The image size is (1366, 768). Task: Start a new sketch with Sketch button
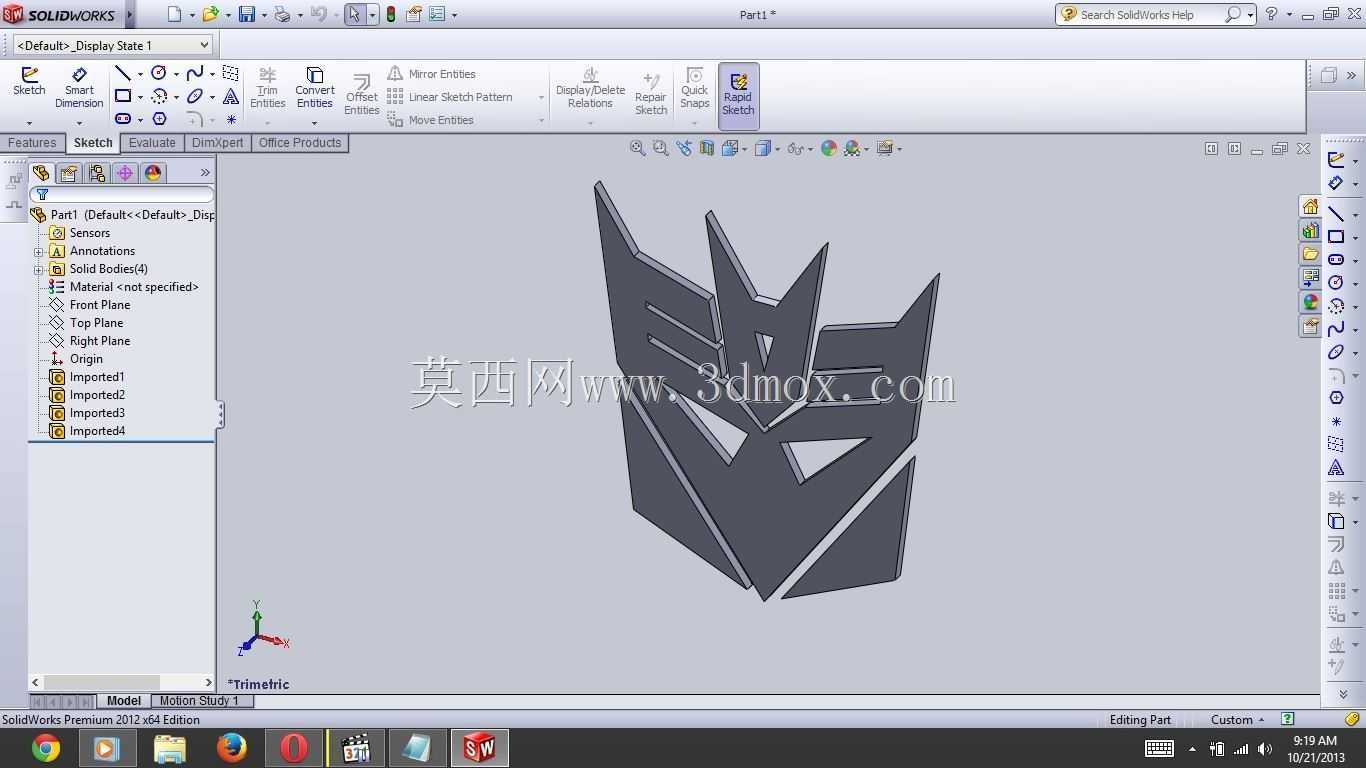pyautogui.click(x=29, y=82)
